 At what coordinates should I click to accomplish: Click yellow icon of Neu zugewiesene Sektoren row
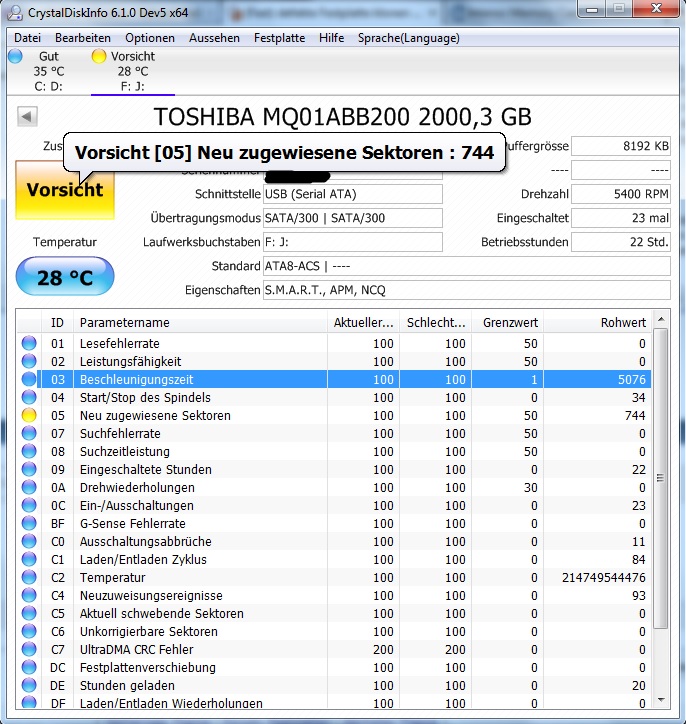click(29, 415)
